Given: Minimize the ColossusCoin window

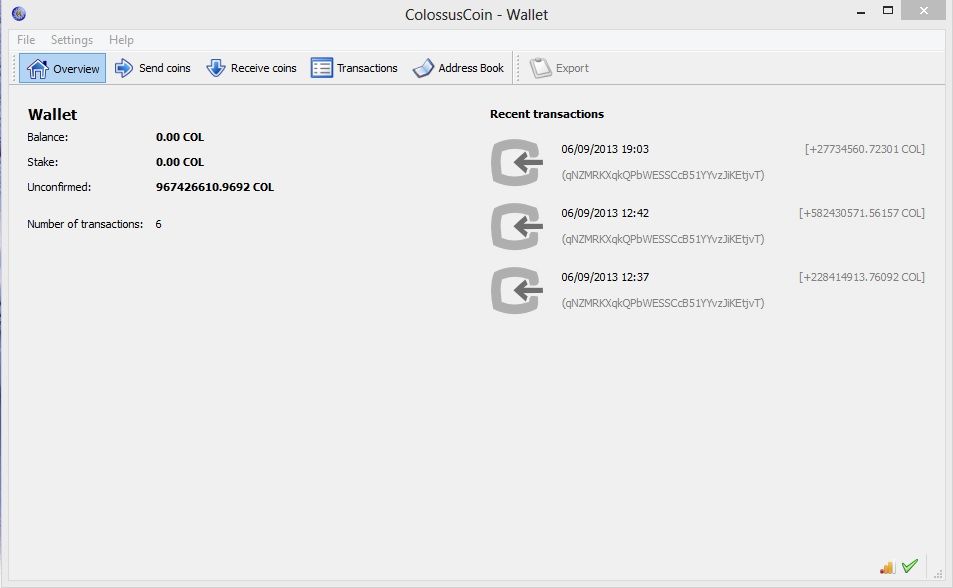Looking at the screenshot, I should [x=861, y=12].
